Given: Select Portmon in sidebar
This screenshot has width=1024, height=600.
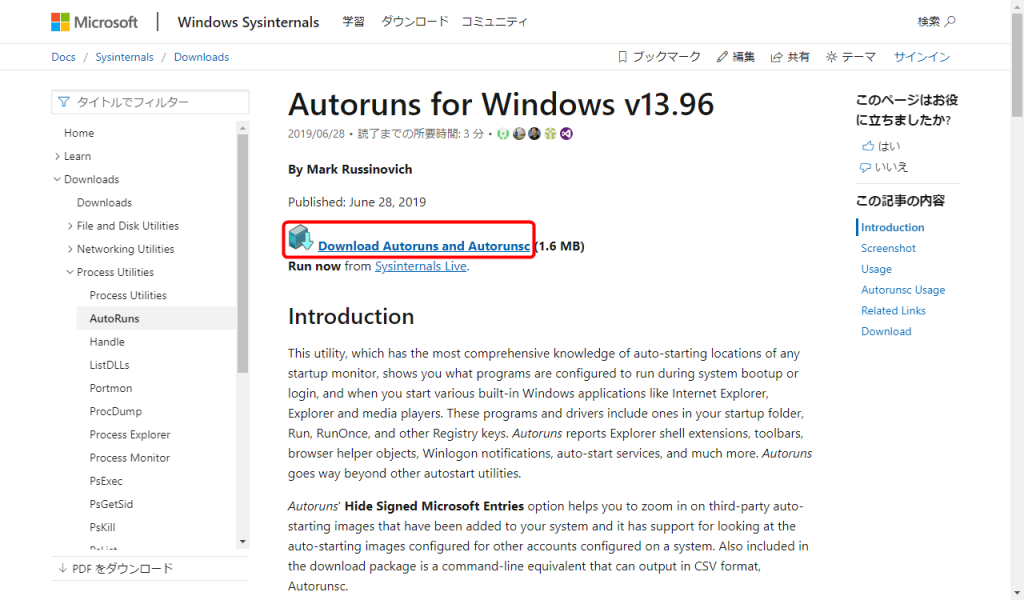Looking at the screenshot, I should 110,388.
